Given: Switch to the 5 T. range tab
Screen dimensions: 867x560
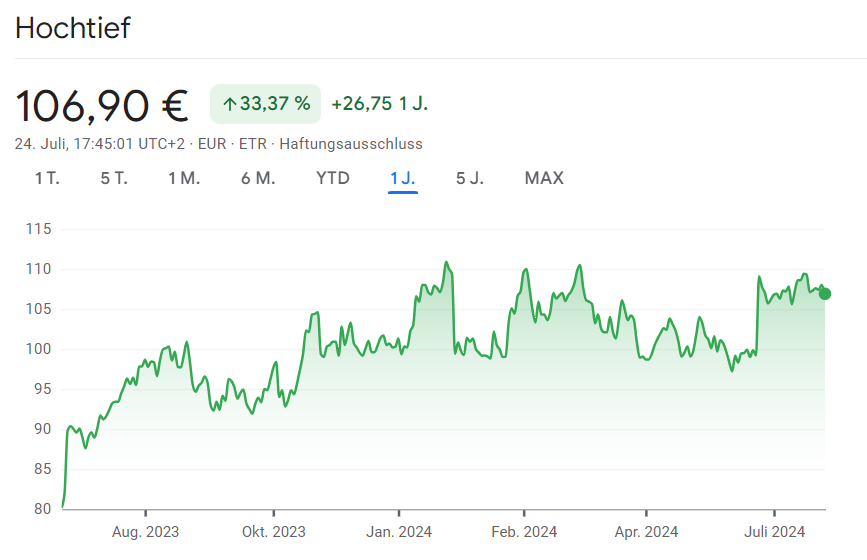Looking at the screenshot, I should pyautogui.click(x=114, y=178).
